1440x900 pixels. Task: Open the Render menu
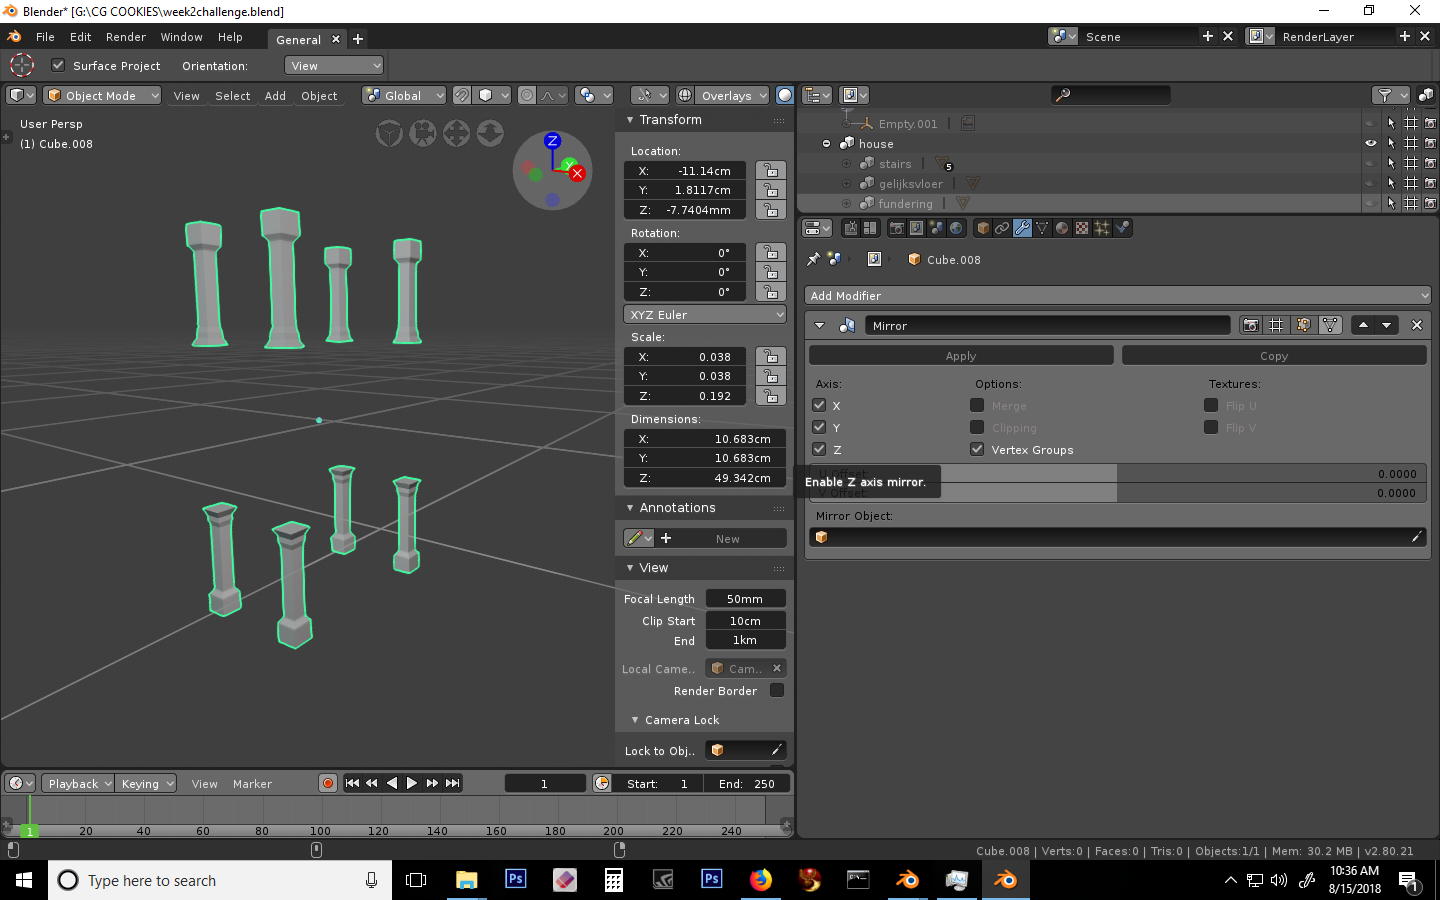point(126,37)
